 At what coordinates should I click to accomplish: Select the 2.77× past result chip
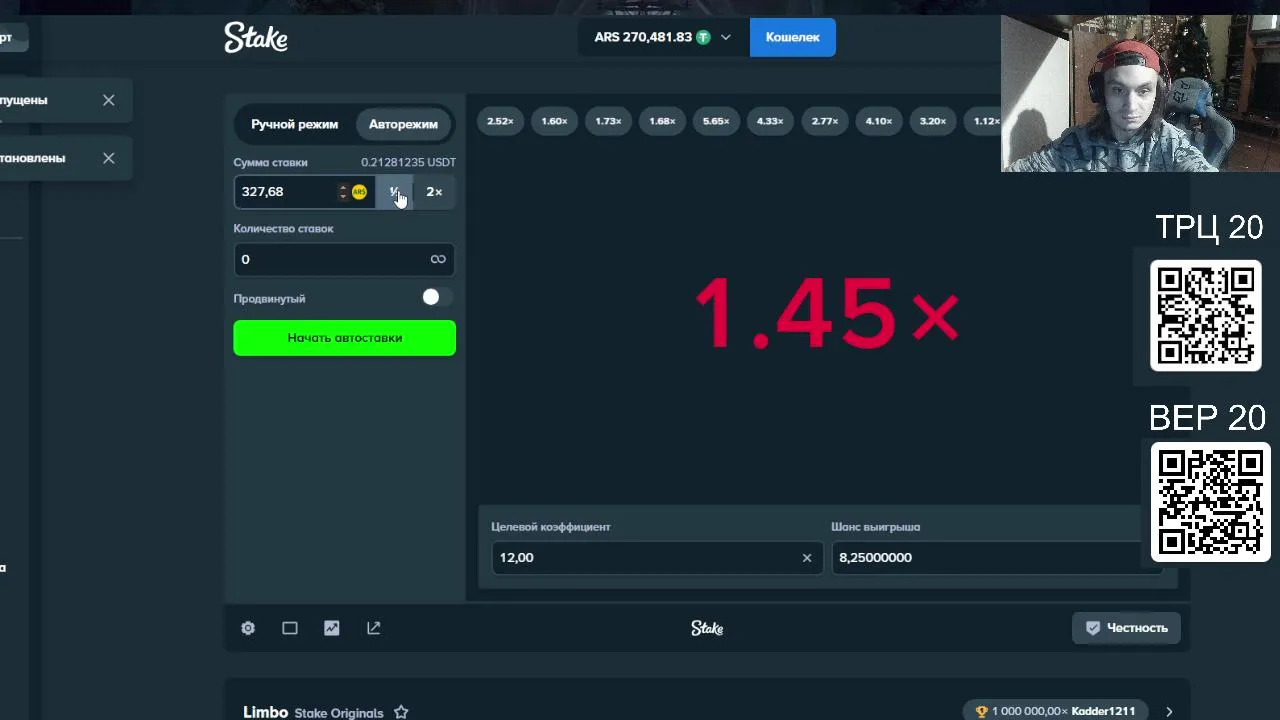(x=825, y=121)
